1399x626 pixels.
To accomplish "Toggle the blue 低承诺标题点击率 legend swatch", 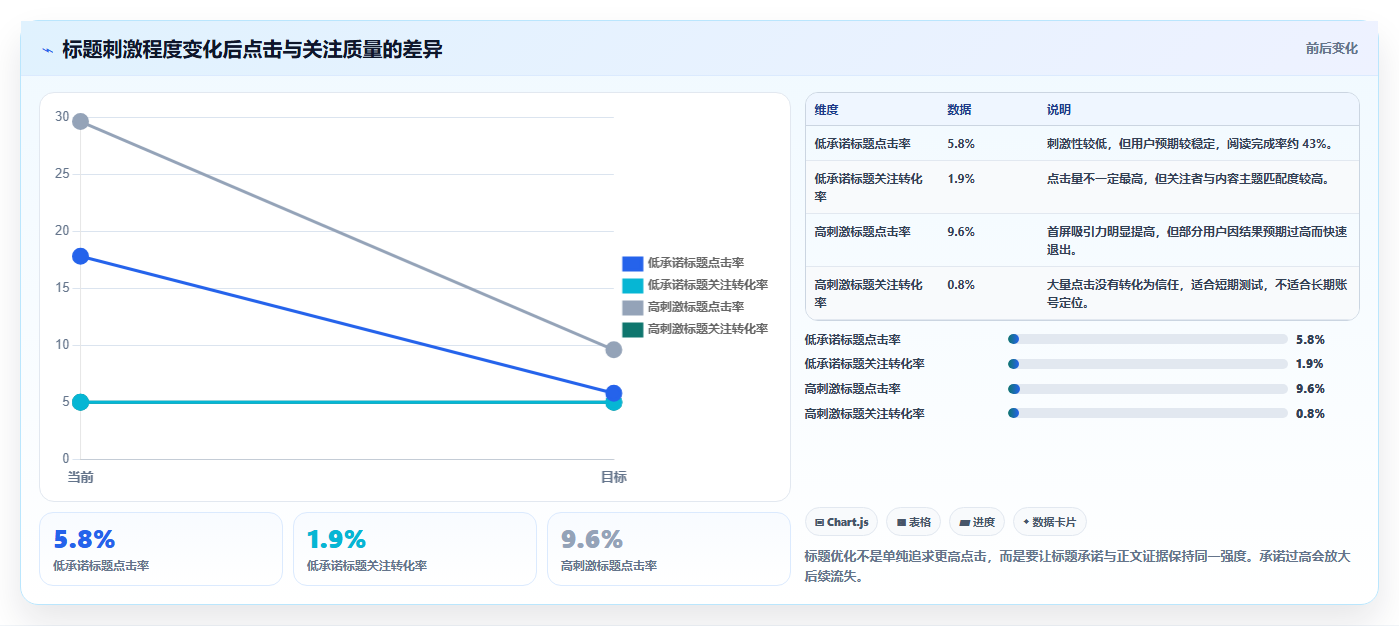I will pyautogui.click(x=632, y=264).
